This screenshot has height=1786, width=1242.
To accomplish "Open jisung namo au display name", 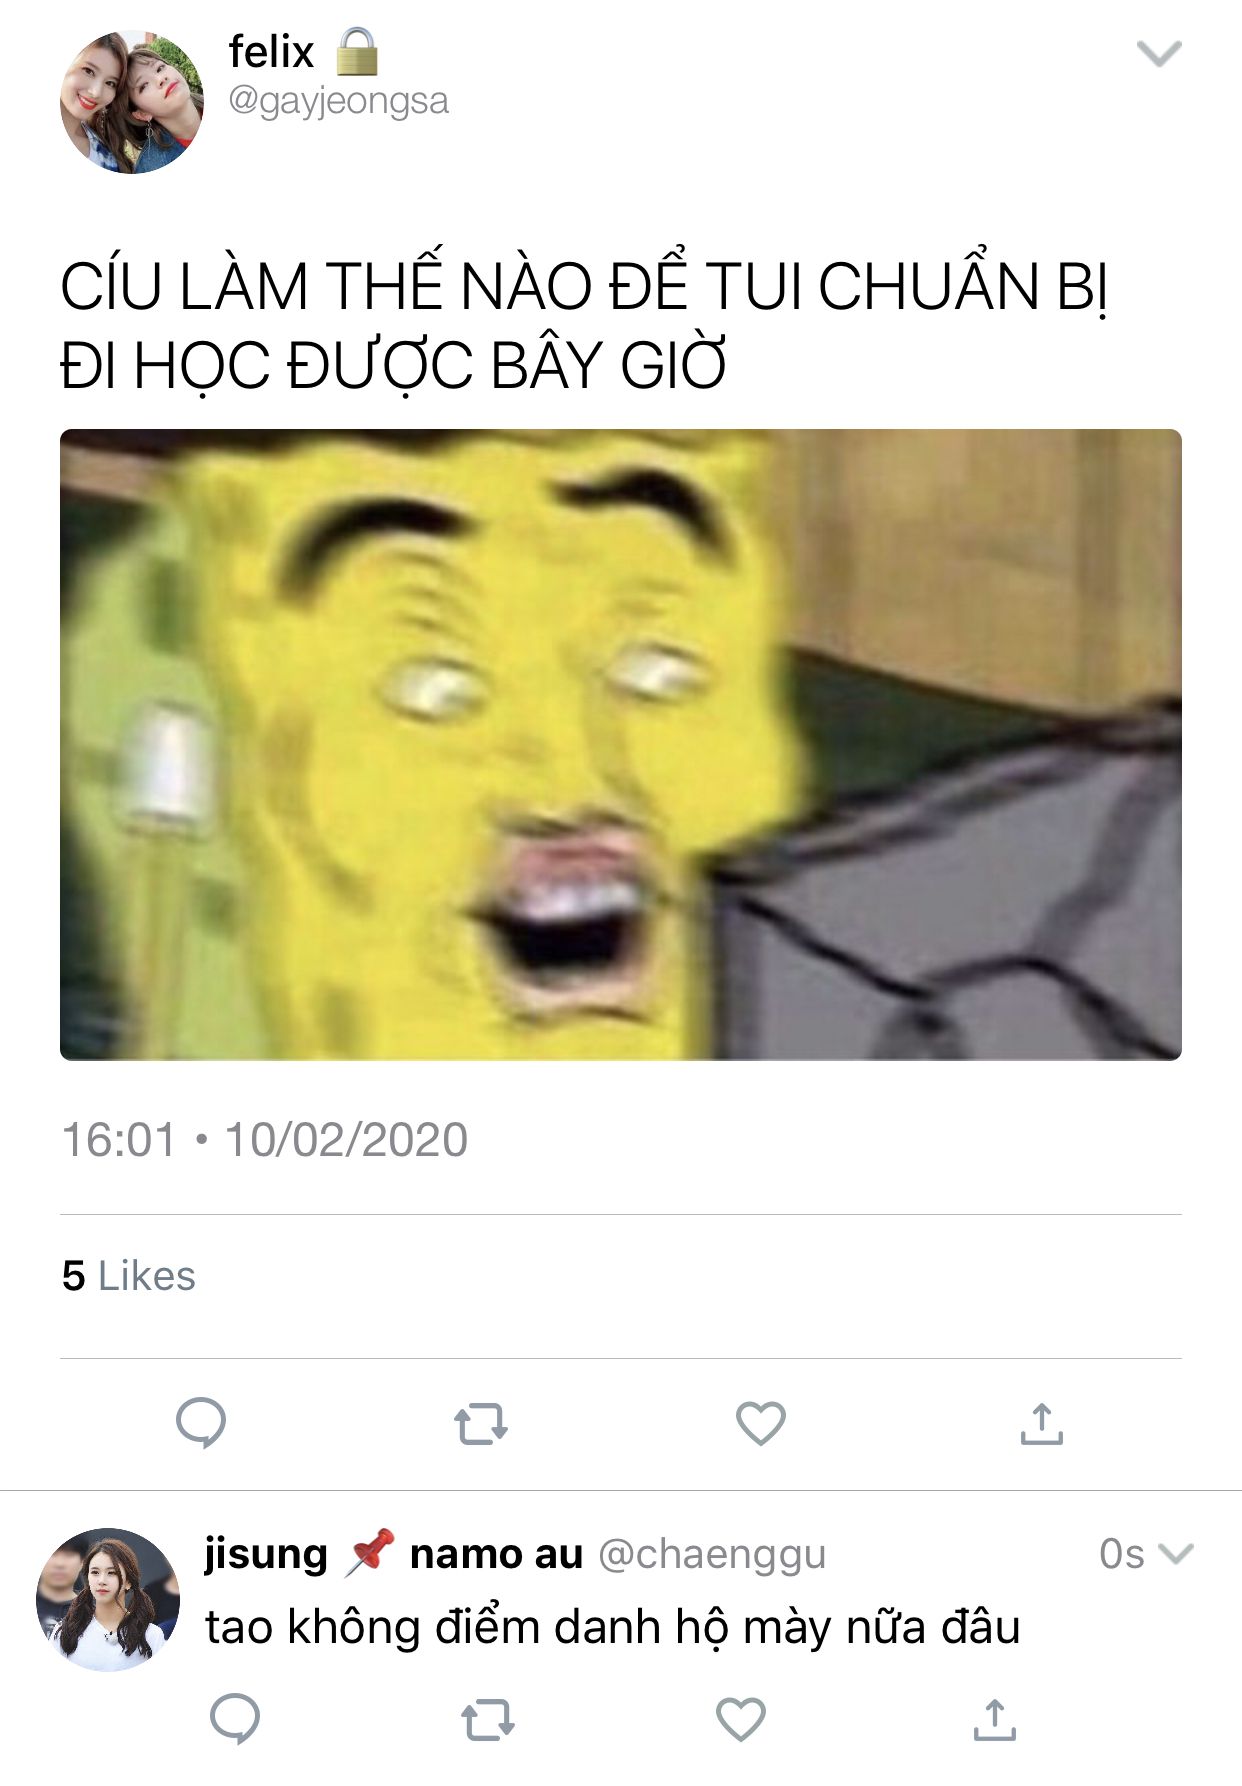I will pyautogui.click(x=393, y=1553).
